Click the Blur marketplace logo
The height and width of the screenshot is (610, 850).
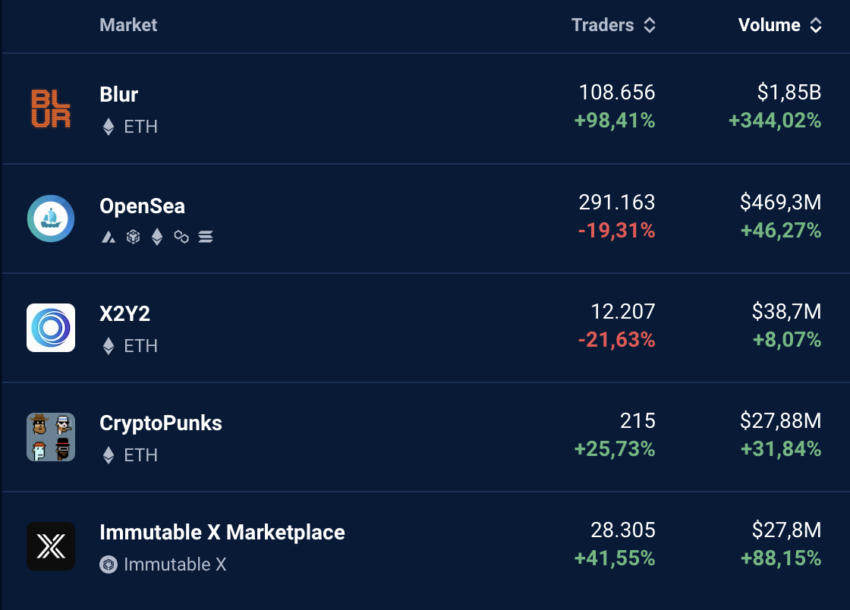(51, 108)
